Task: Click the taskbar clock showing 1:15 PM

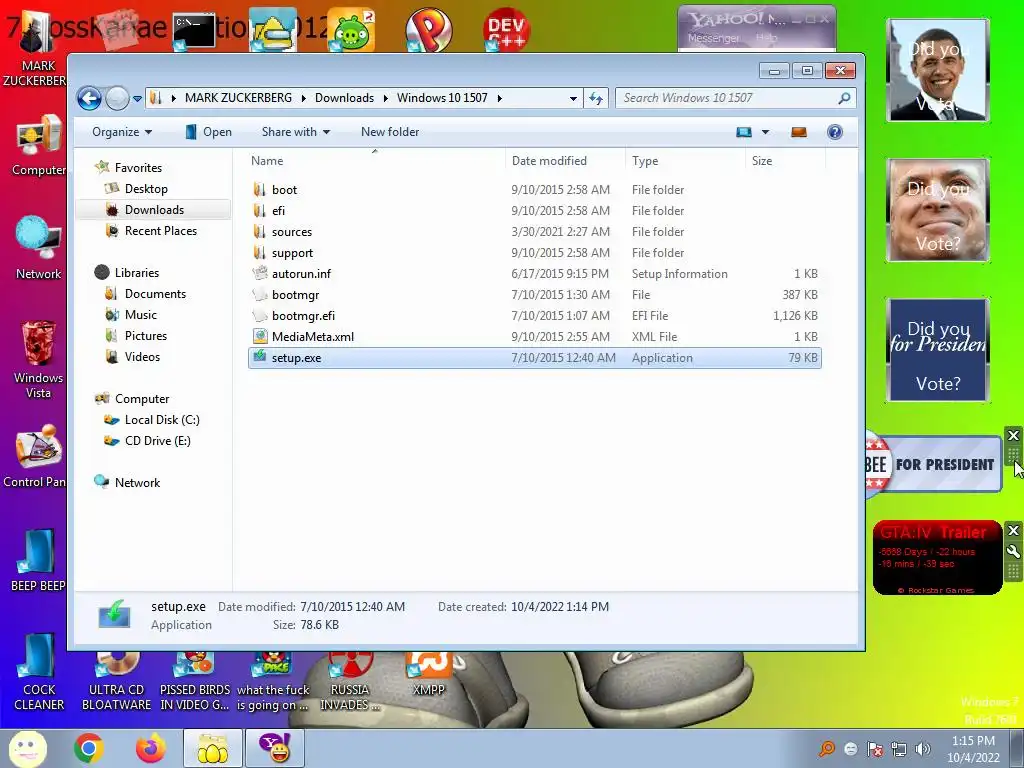Action: coord(974,749)
